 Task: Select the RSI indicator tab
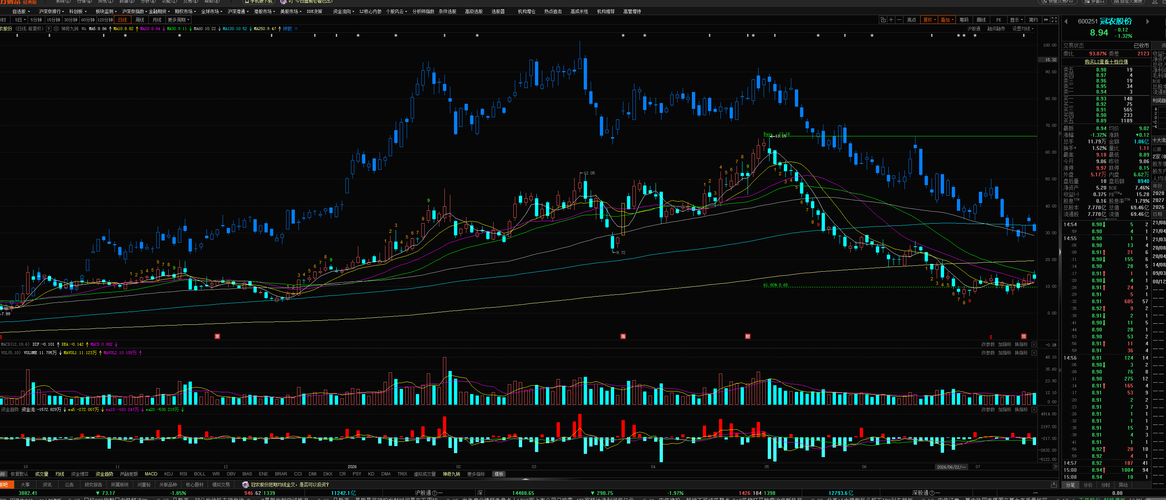[183, 474]
